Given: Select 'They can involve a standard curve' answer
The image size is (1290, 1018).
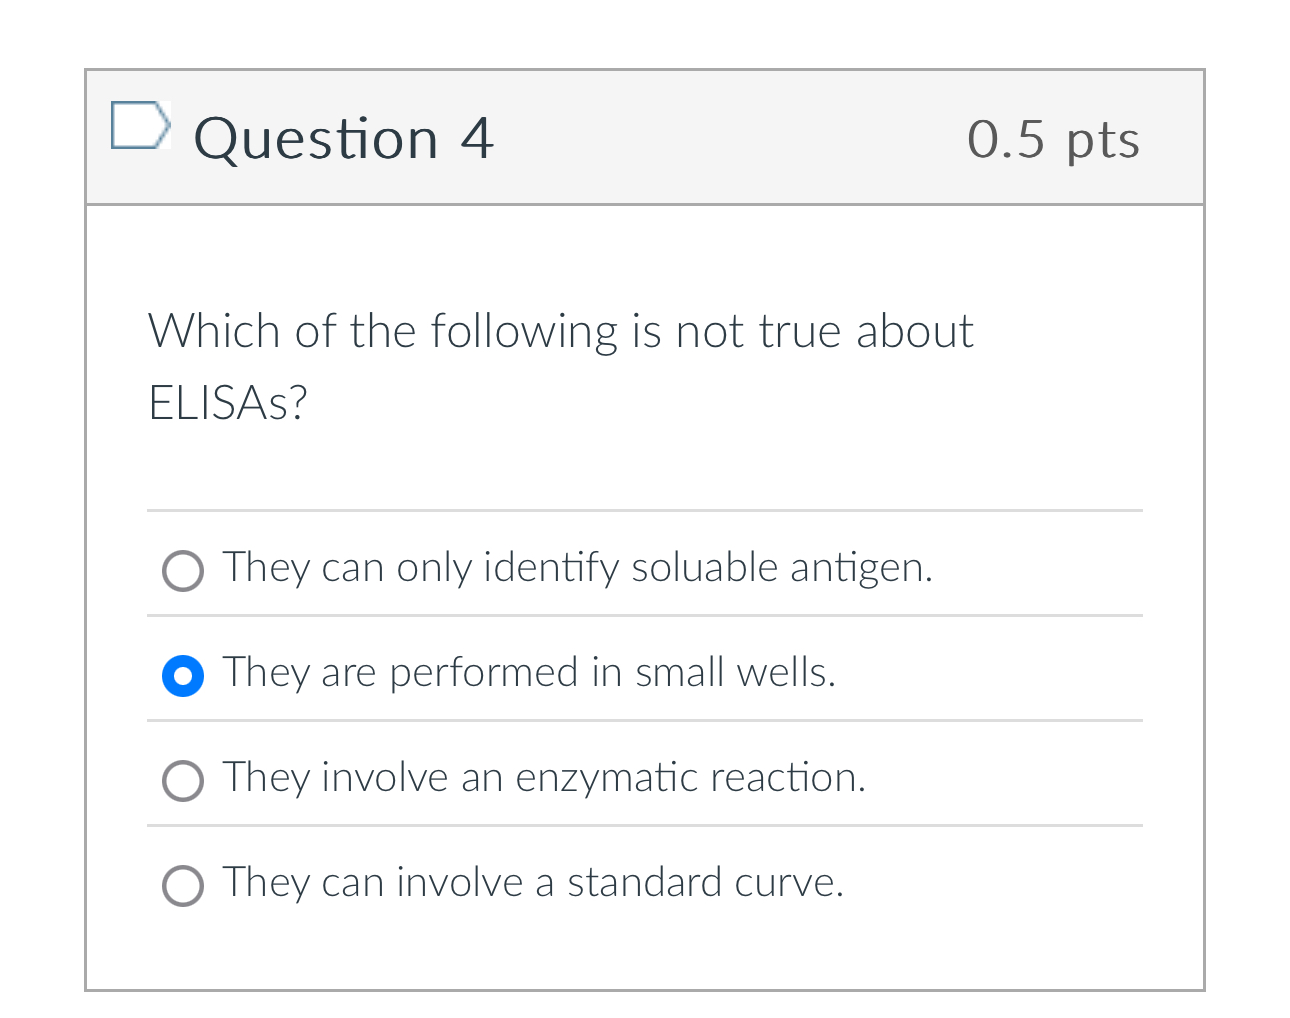Looking at the screenshot, I should [x=183, y=886].
